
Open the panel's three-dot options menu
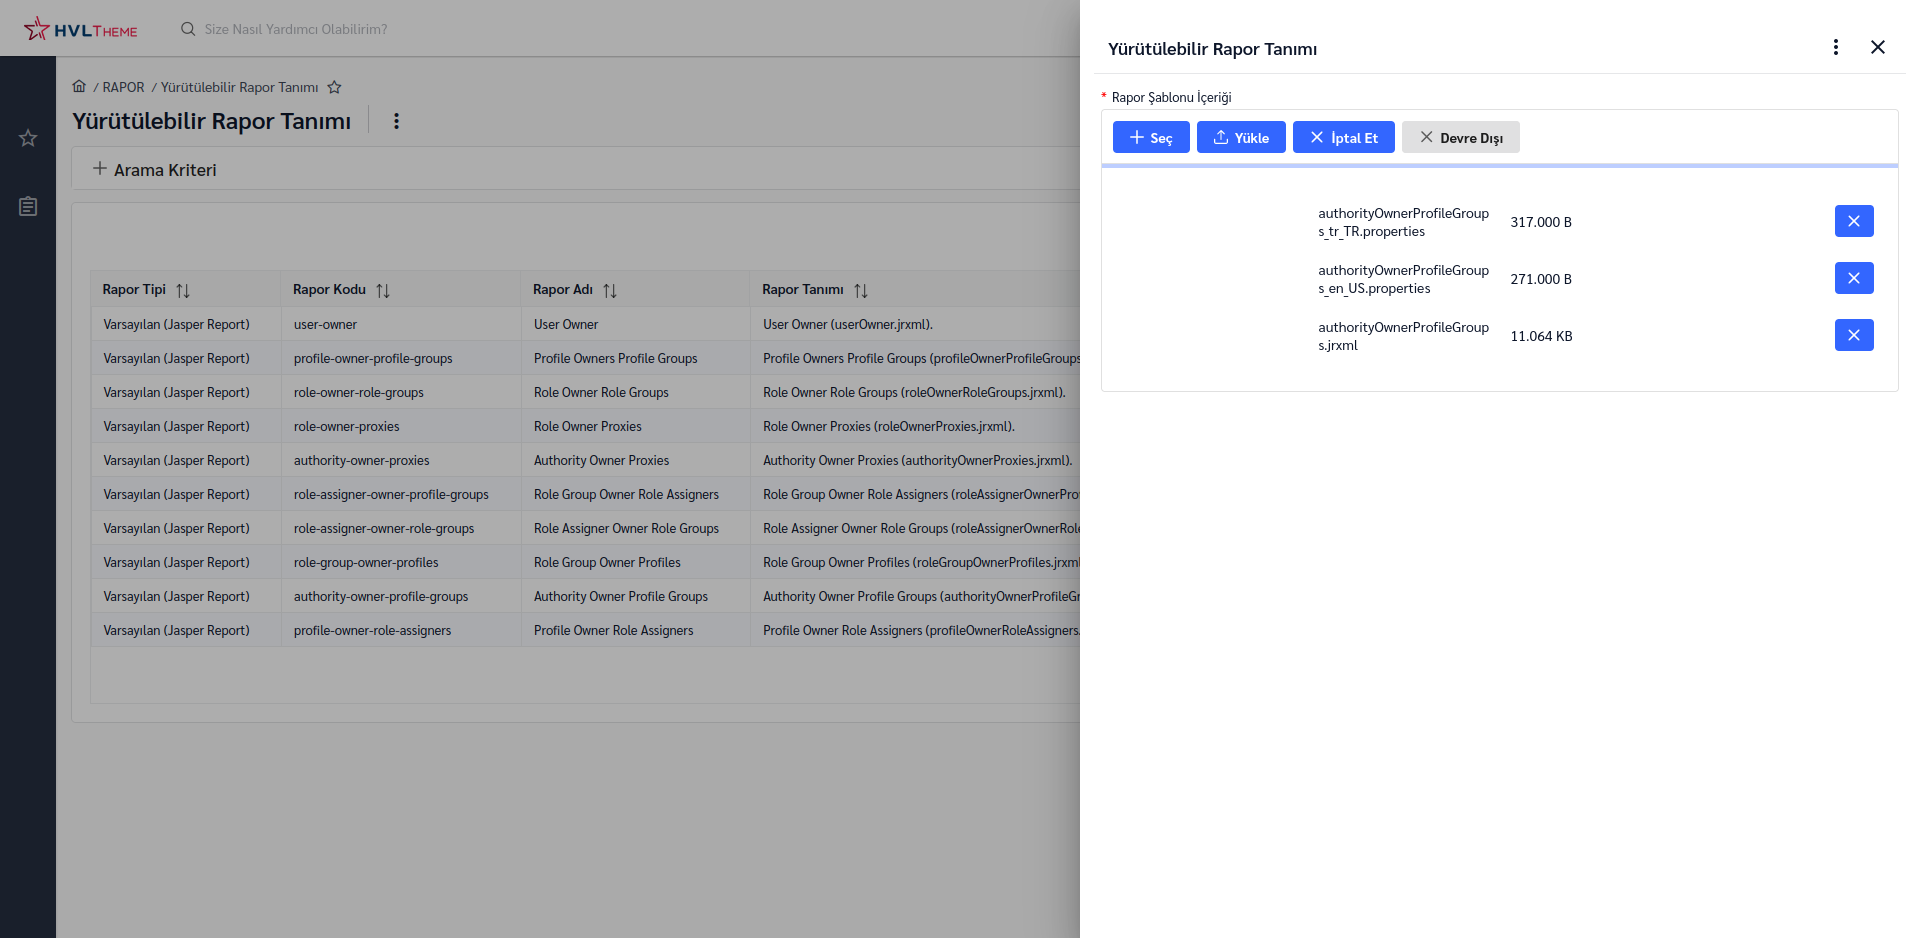1835,47
